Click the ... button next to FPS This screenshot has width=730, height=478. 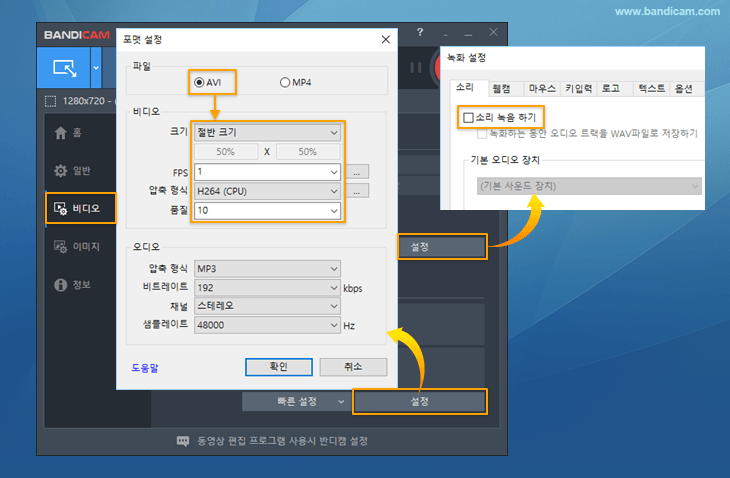click(357, 172)
